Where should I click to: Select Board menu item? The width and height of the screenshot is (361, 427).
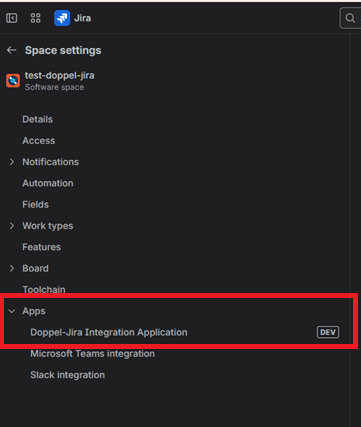pyautogui.click(x=35, y=269)
